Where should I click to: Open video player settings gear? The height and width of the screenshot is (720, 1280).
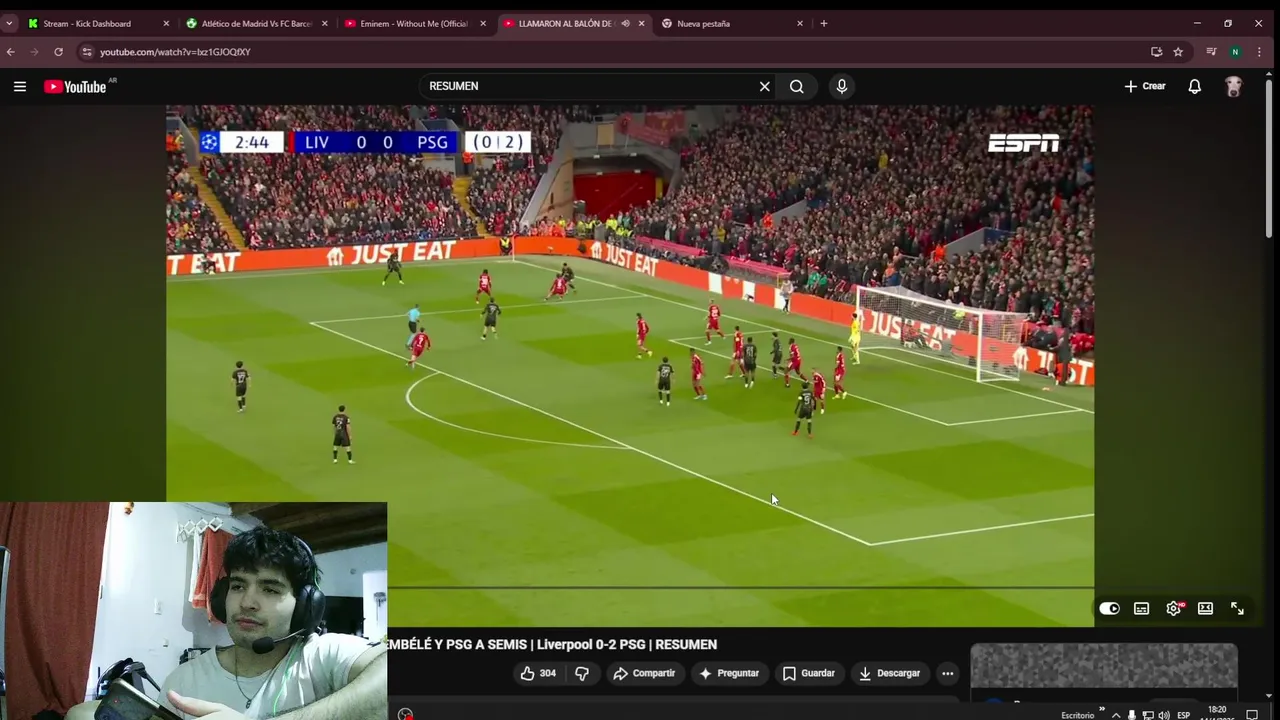(x=1174, y=608)
